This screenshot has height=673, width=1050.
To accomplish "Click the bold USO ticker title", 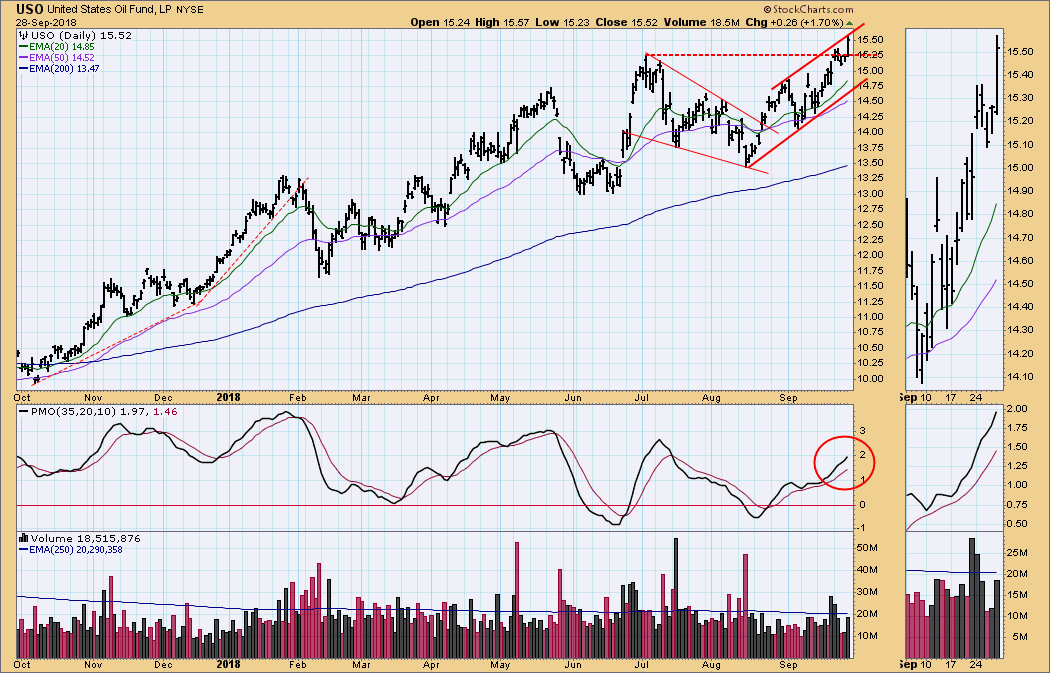I will (x=30, y=9).
